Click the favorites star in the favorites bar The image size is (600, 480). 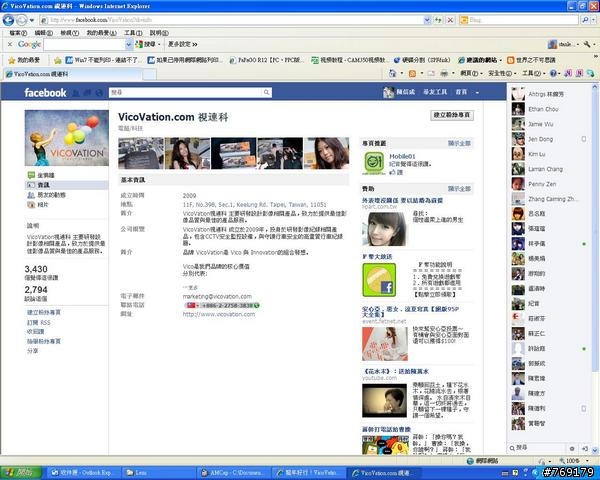[x=12, y=60]
